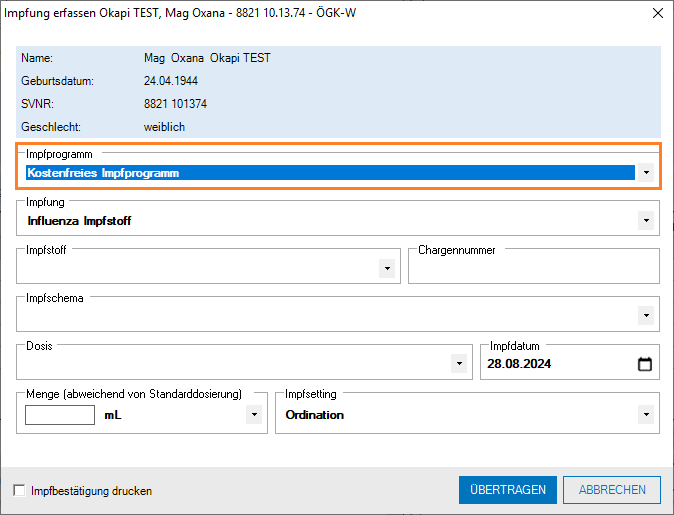The width and height of the screenshot is (674, 515).
Task: Open the mL unit dropdown arrow
Action: coord(254,414)
